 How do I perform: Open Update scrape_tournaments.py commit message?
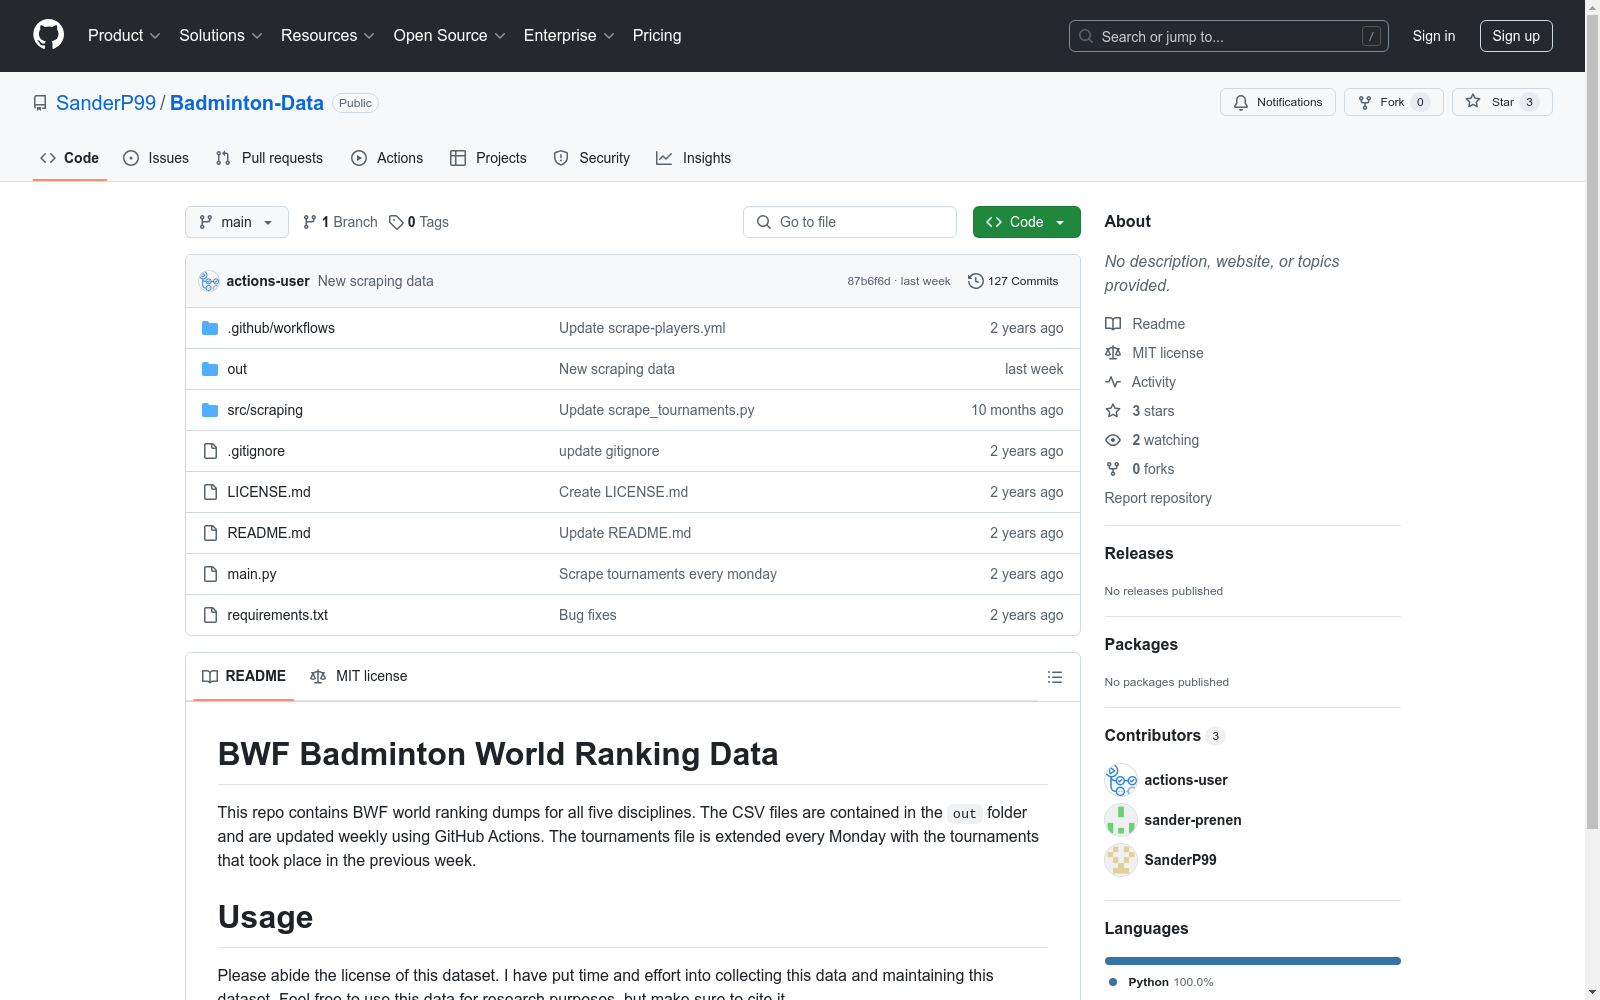point(657,410)
